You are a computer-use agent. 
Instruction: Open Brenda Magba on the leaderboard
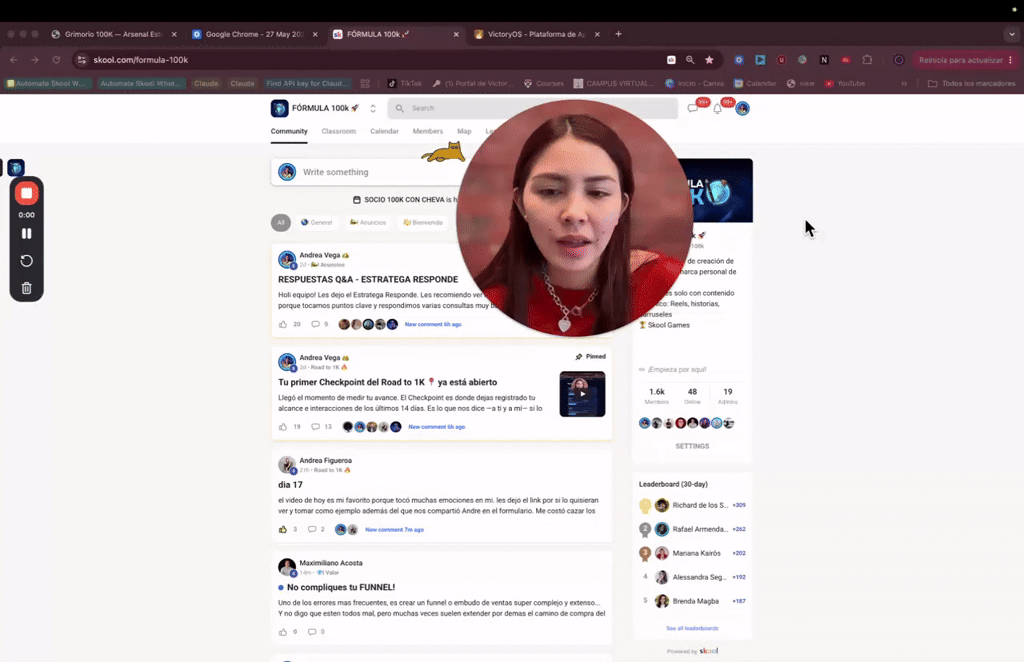(x=696, y=601)
